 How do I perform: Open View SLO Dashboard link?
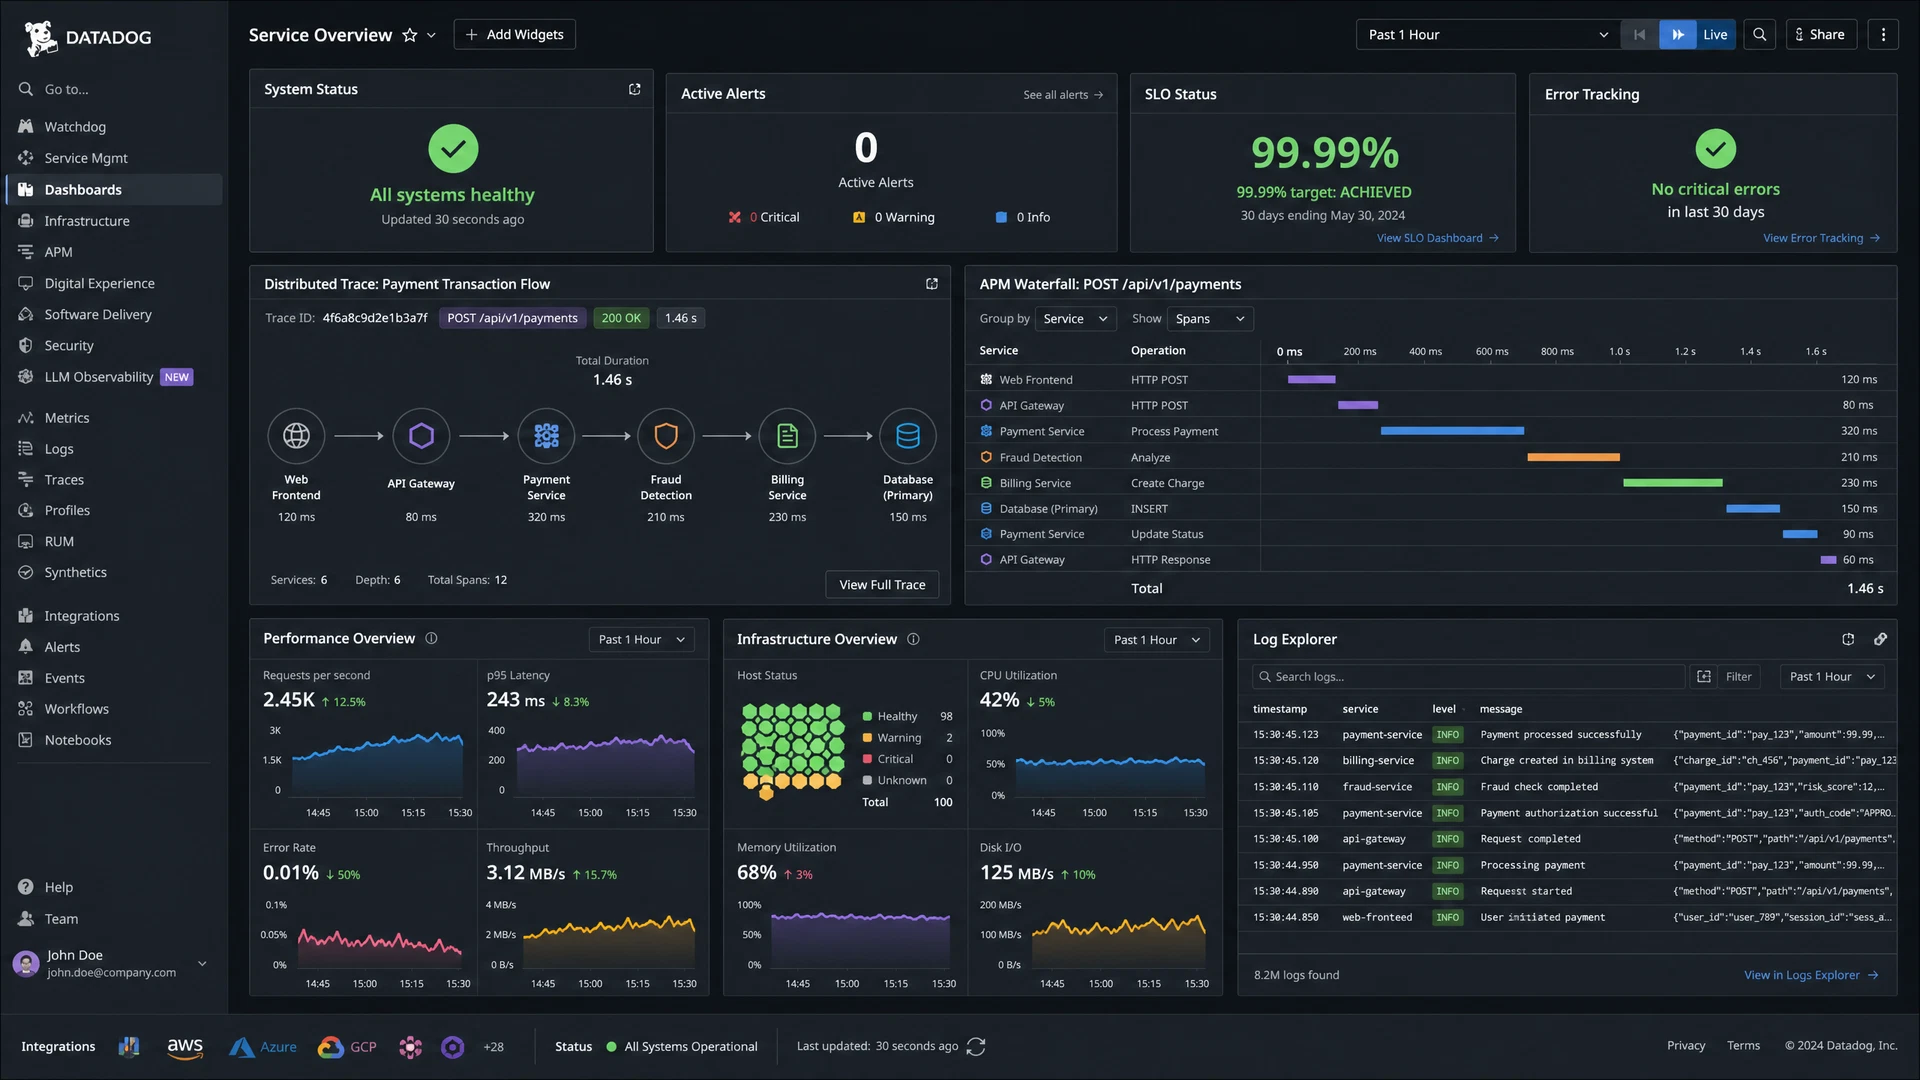pos(1438,238)
